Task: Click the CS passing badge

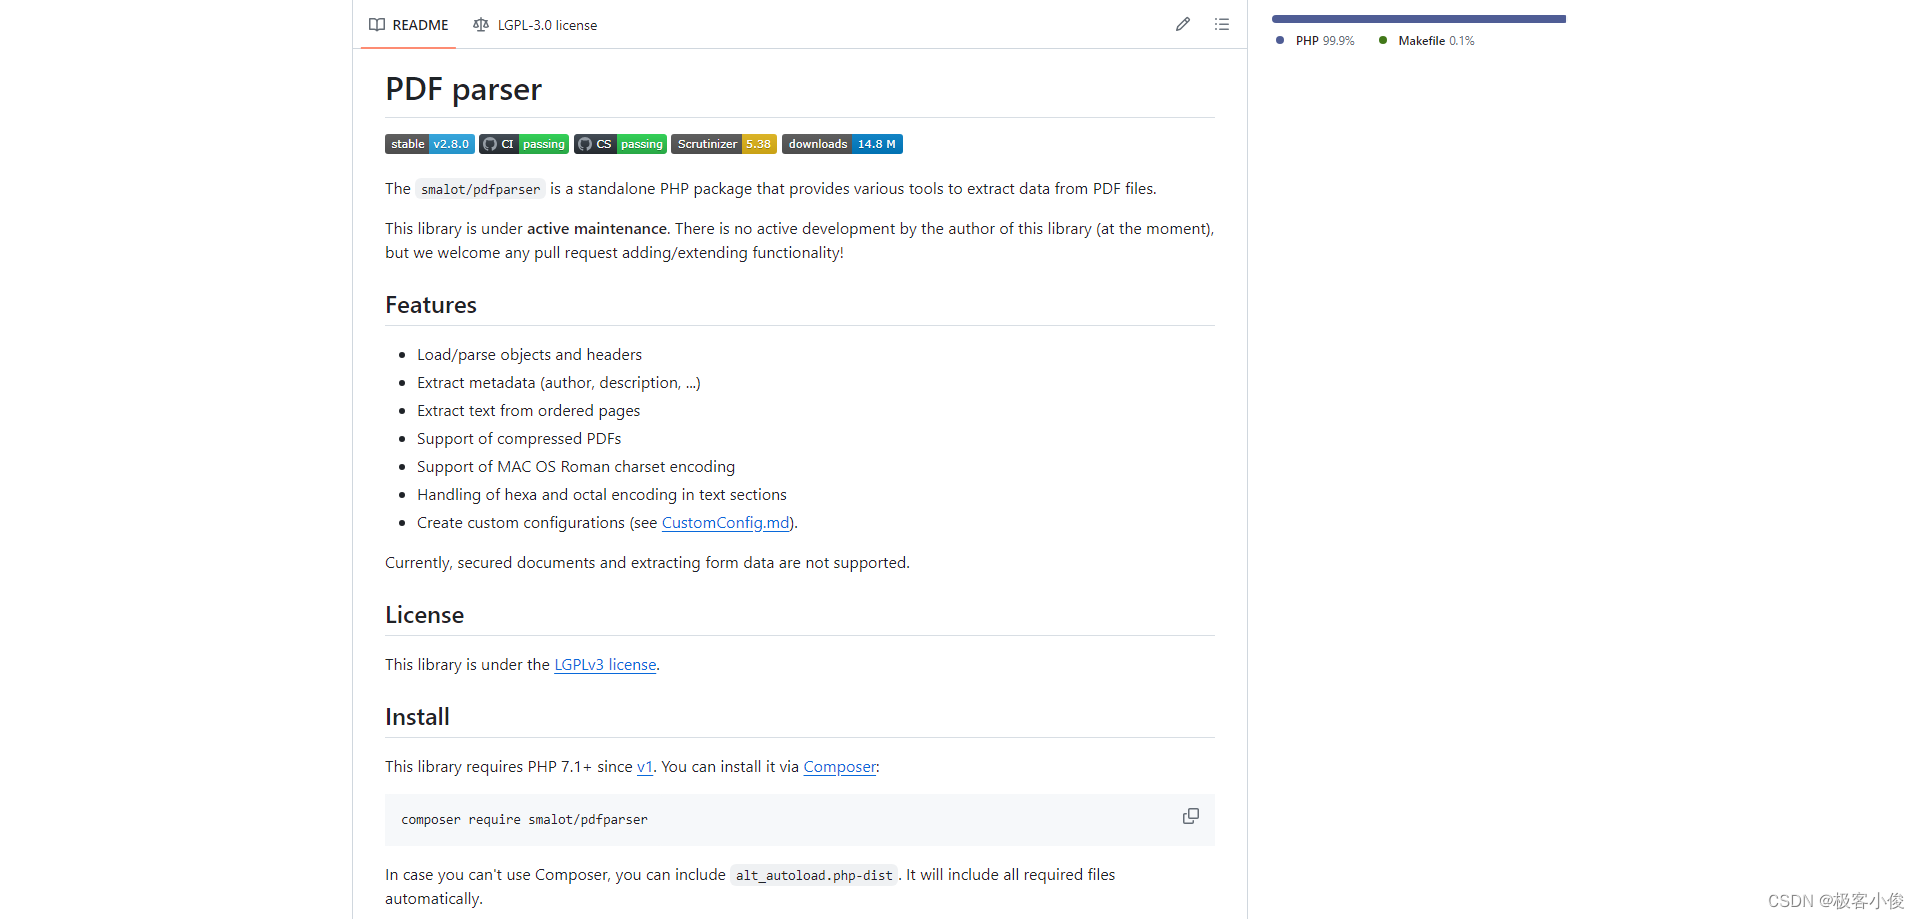Action: pos(620,144)
